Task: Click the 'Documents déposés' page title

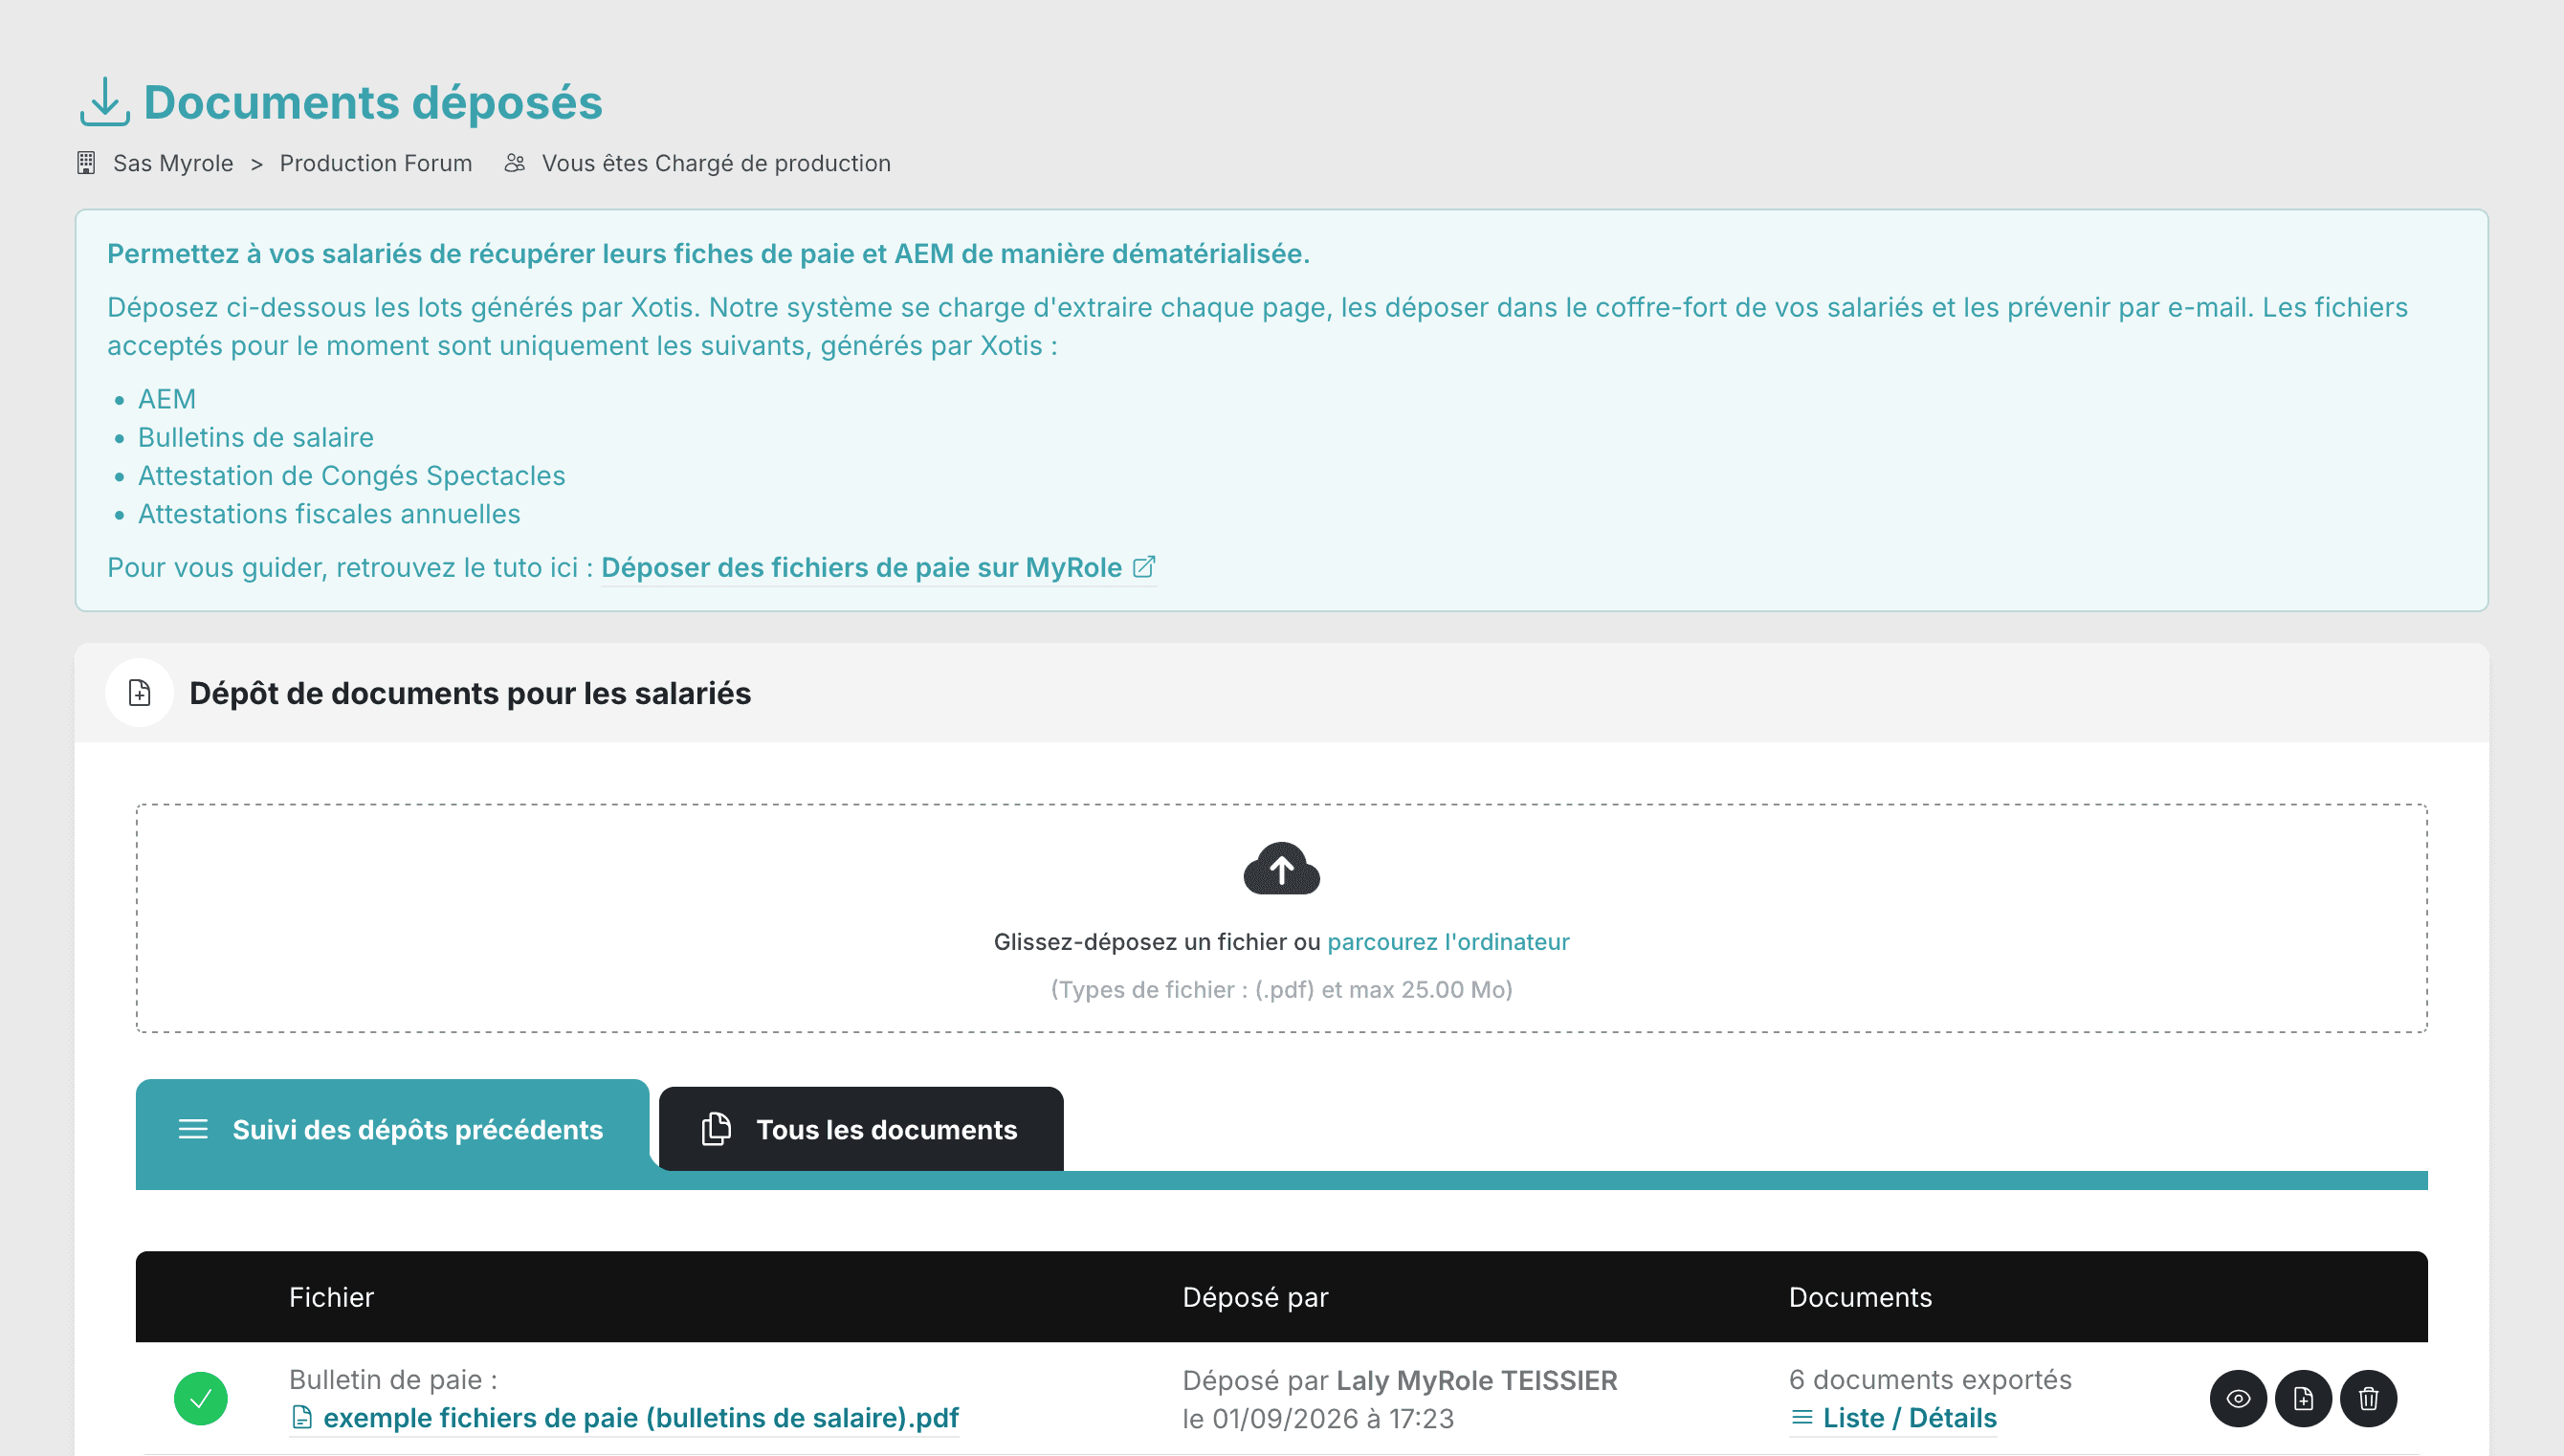Action: (373, 102)
